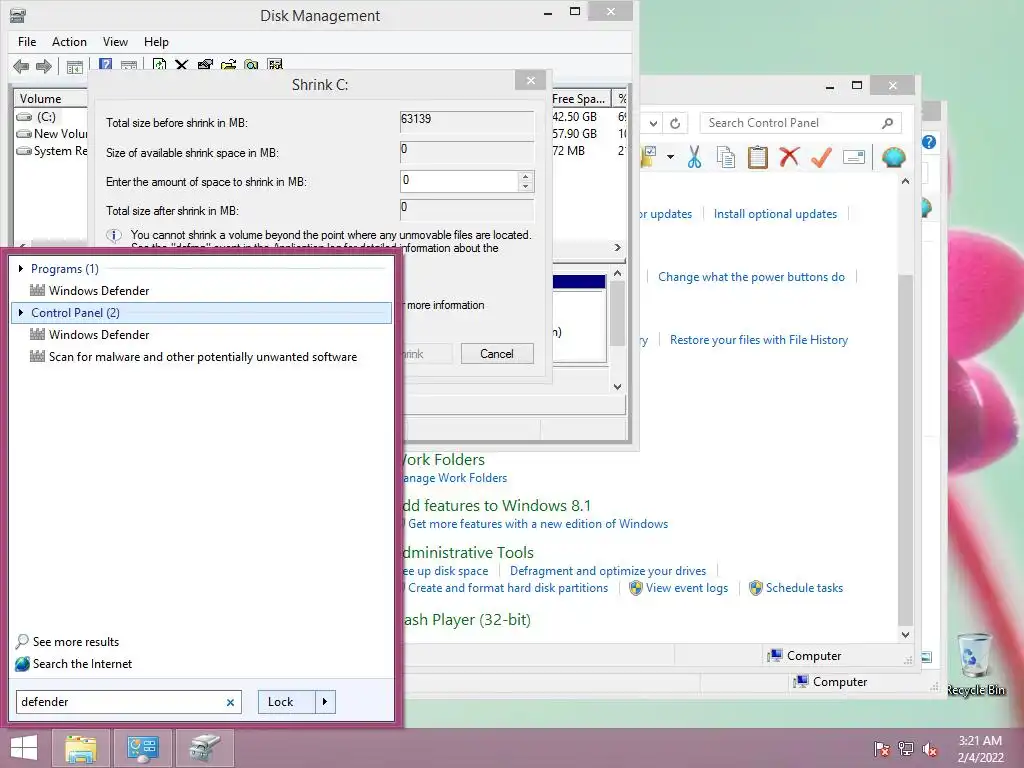
Task: Click the envelope card icon in Control Panel toolbar
Action: click(x=854, y=157)
